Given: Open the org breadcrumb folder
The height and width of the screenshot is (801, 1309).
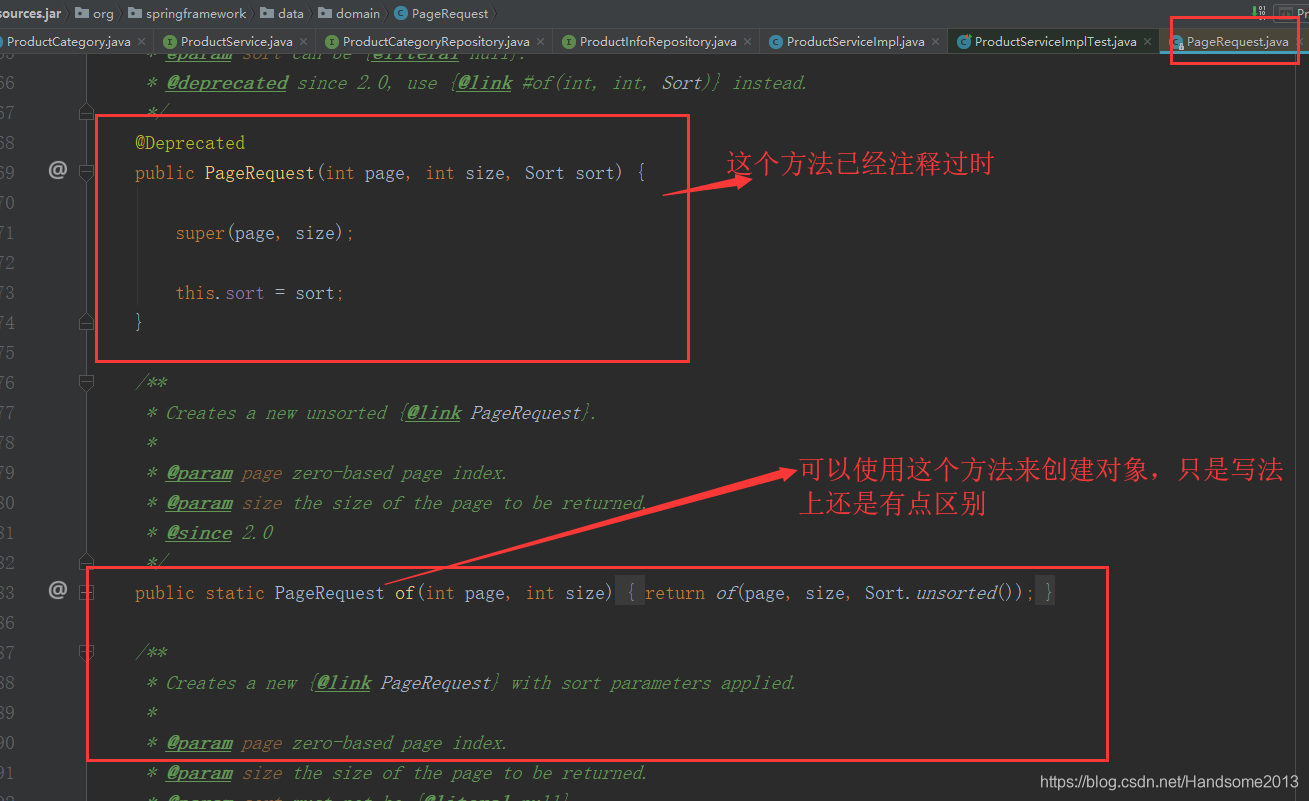Looking at the screenshot, I should coord(95,13).
